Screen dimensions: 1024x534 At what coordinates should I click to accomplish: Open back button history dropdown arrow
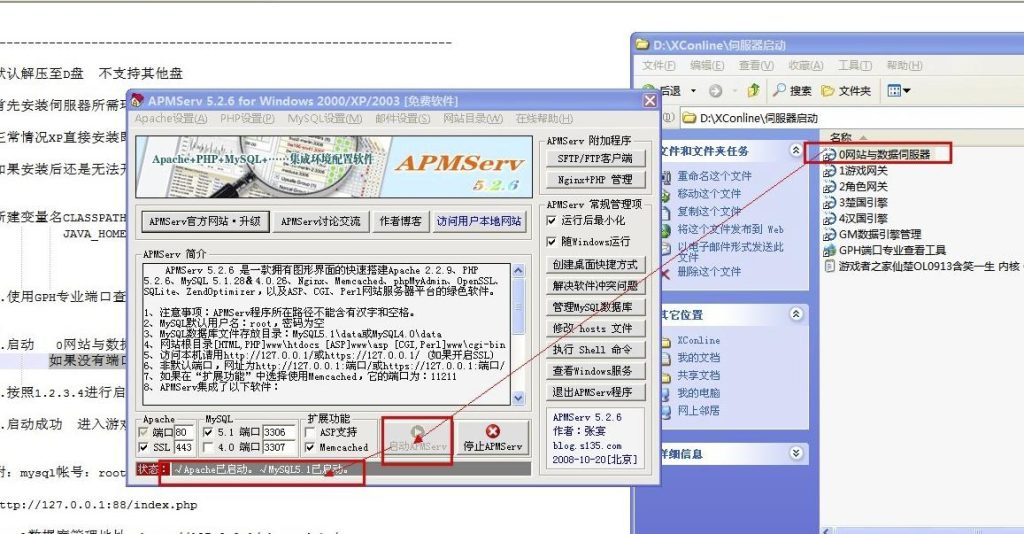pyautogui.click(x=694, y=91)
